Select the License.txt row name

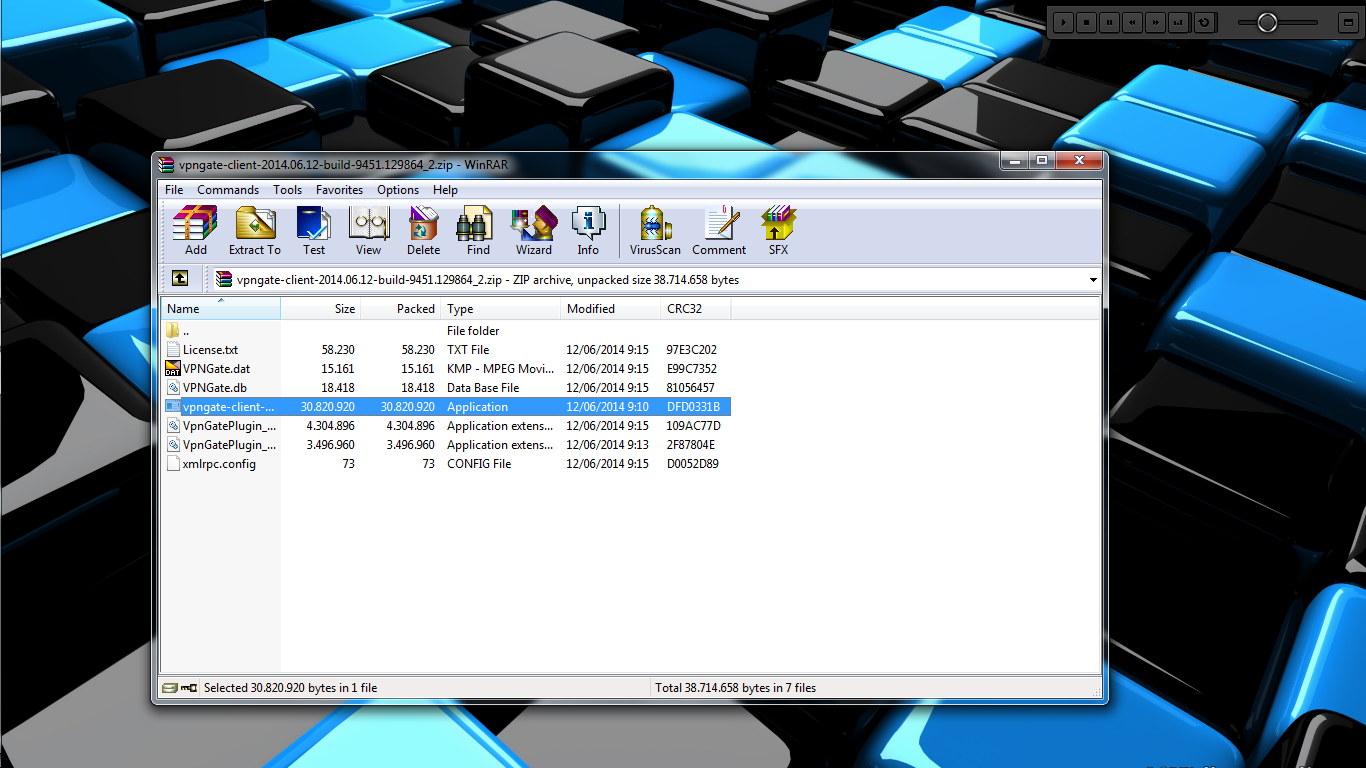(210, 350)
